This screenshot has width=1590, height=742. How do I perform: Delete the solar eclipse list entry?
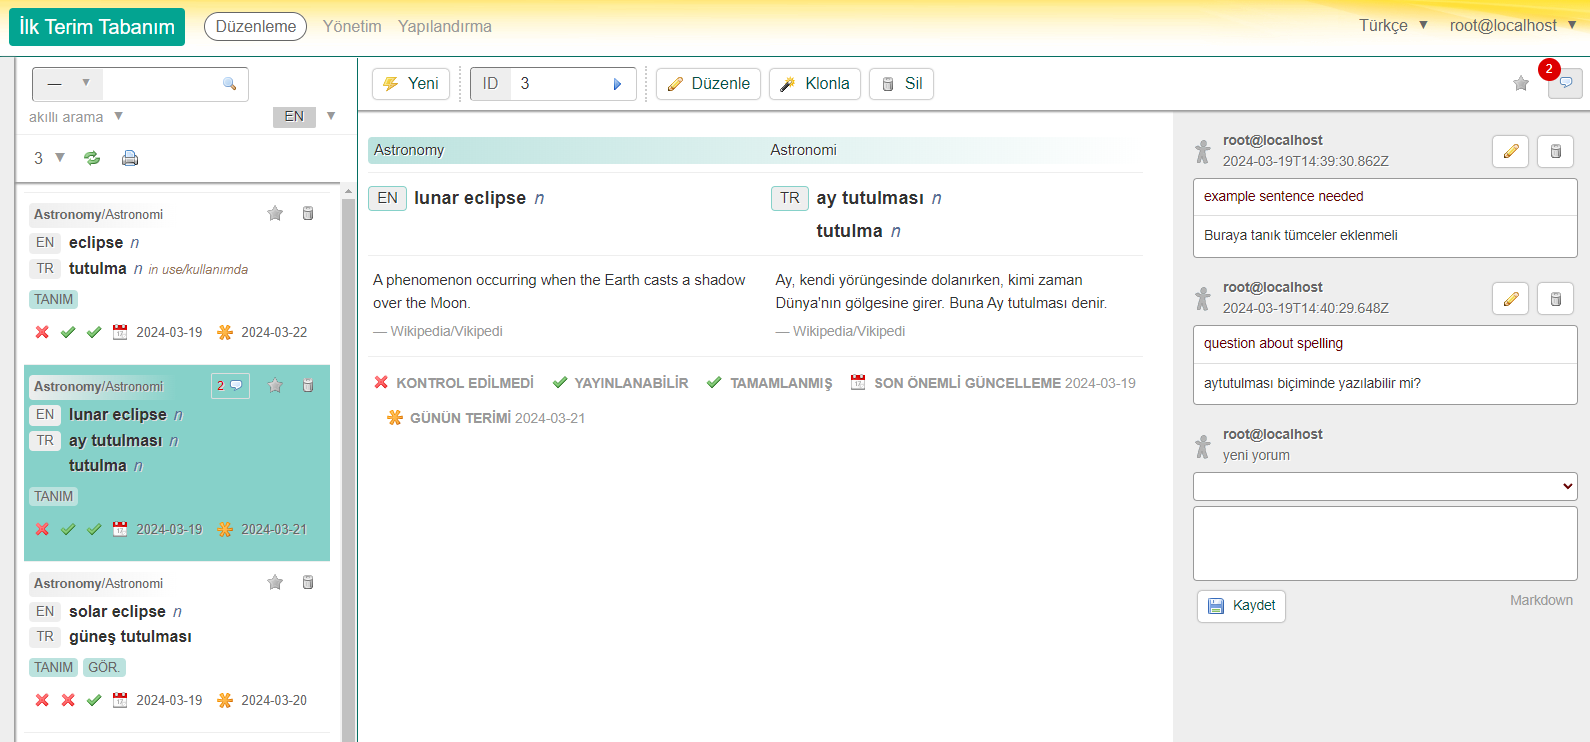click(308, 582)
